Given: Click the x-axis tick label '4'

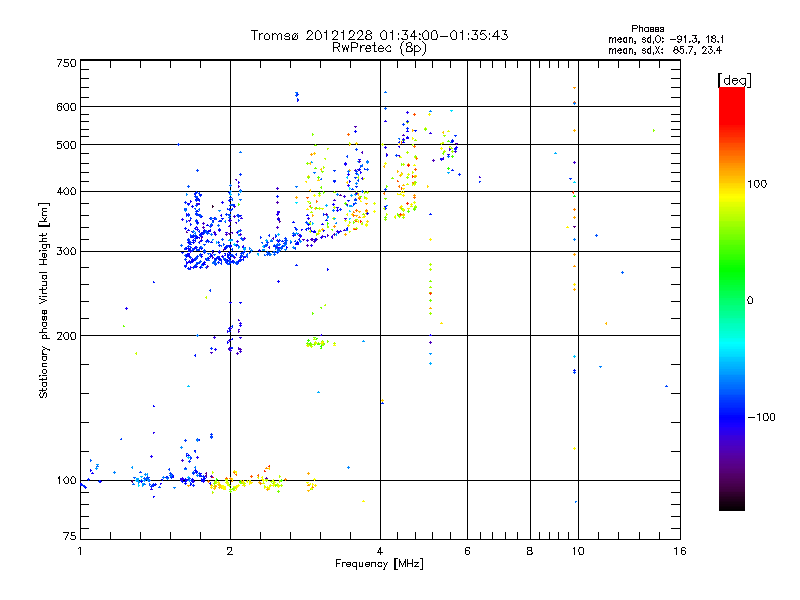Looking at the screenshot, I should 380,551.
